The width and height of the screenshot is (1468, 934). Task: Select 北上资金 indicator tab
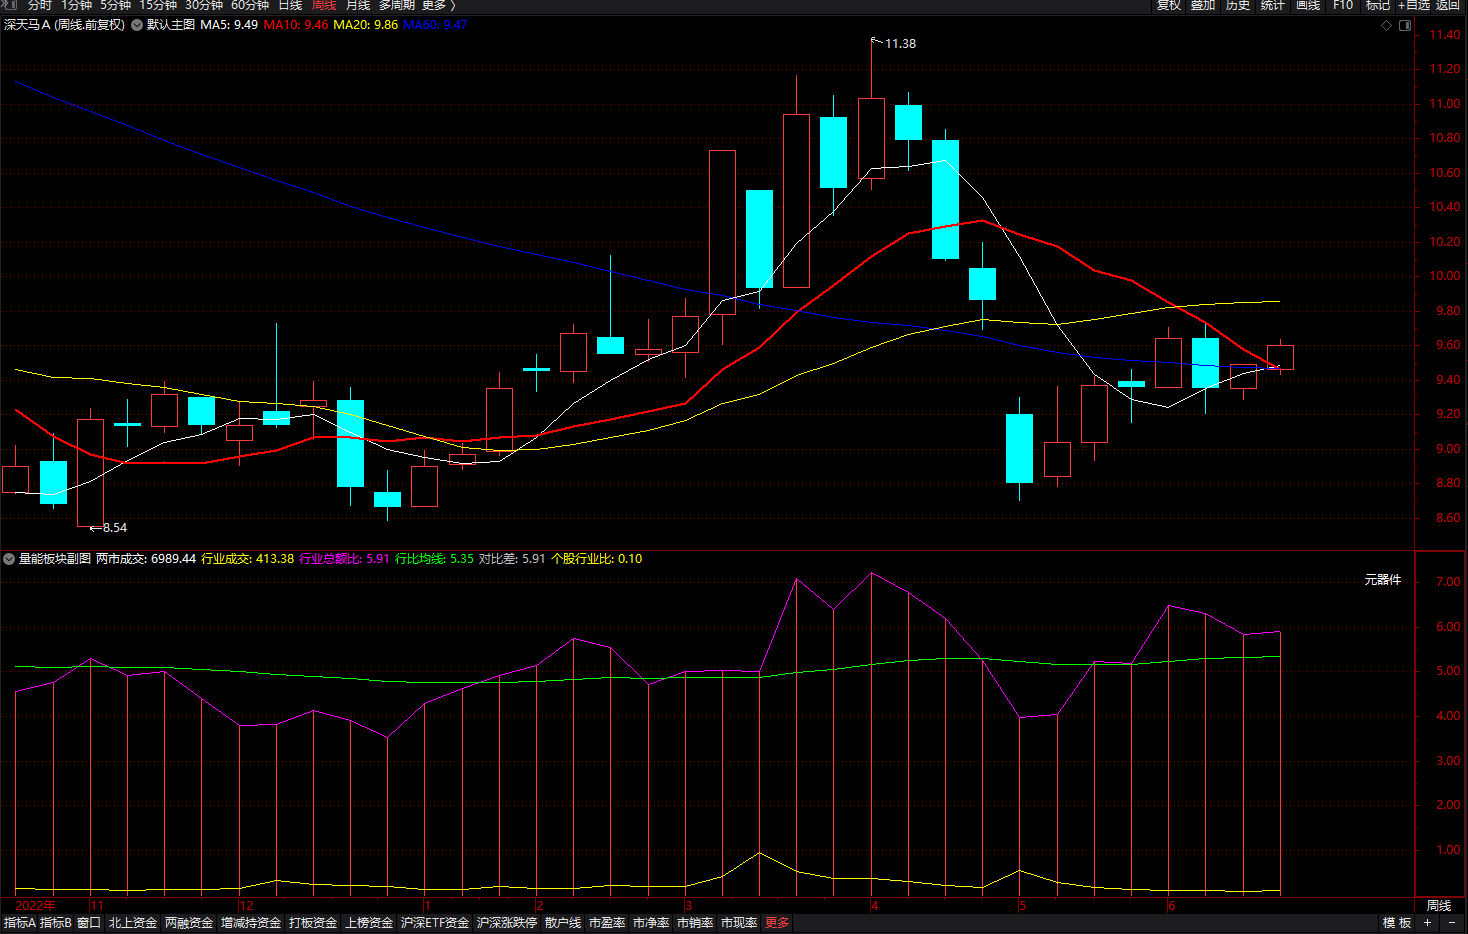pos(133,923)
